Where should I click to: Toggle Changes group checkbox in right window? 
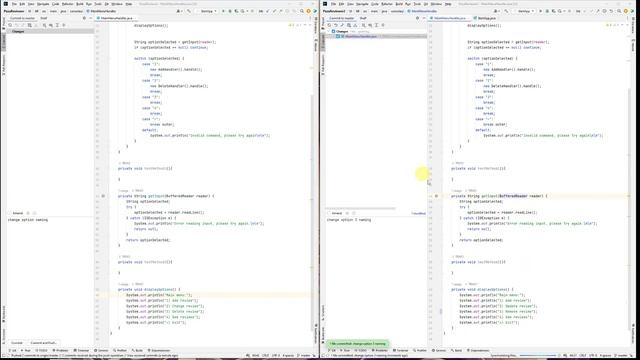(x=333, y=31)
